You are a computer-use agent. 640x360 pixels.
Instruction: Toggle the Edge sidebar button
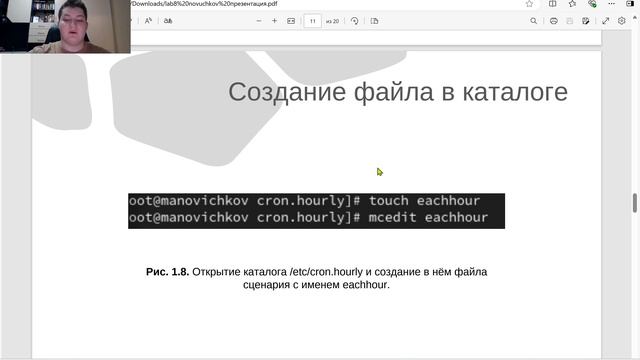(x=630, y=4)
